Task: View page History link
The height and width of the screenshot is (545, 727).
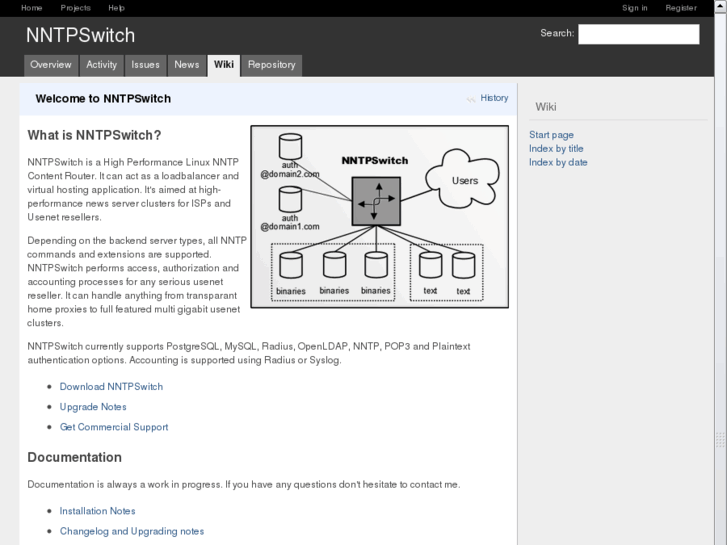Action: [x=494, y=98]
